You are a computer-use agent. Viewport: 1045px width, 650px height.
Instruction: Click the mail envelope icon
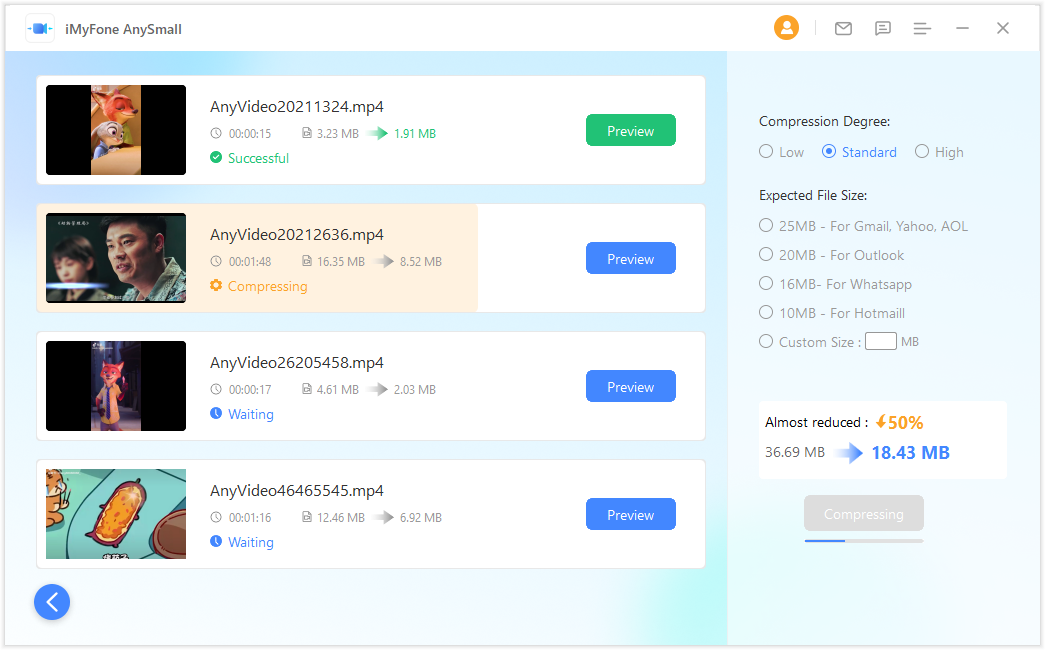(x=843, y=28)
